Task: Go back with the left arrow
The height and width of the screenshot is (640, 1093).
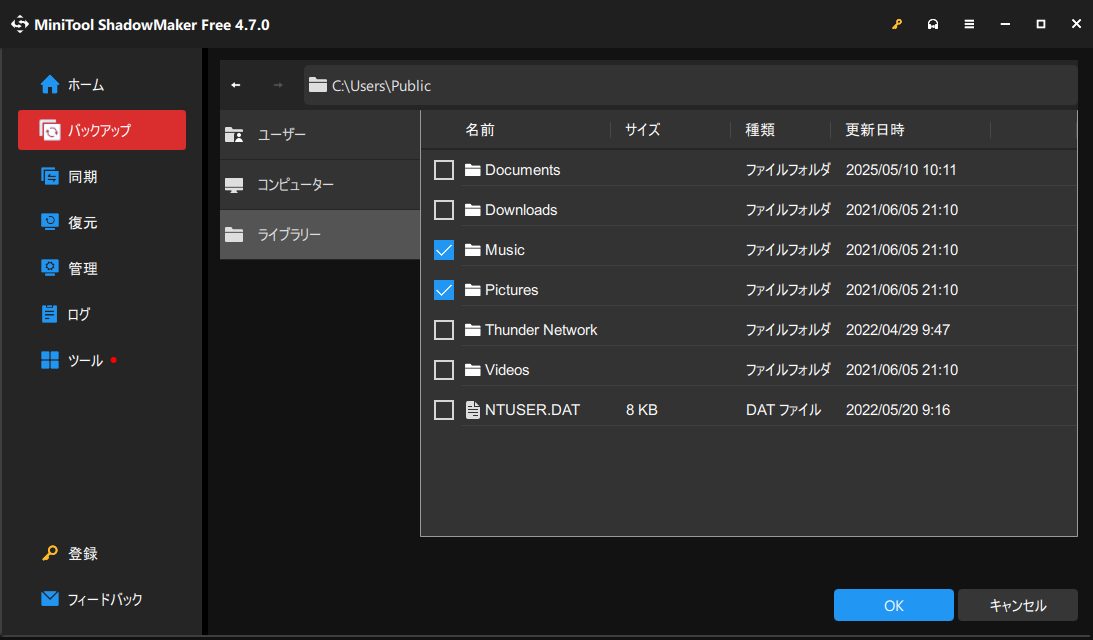Action: click(236, 85)
